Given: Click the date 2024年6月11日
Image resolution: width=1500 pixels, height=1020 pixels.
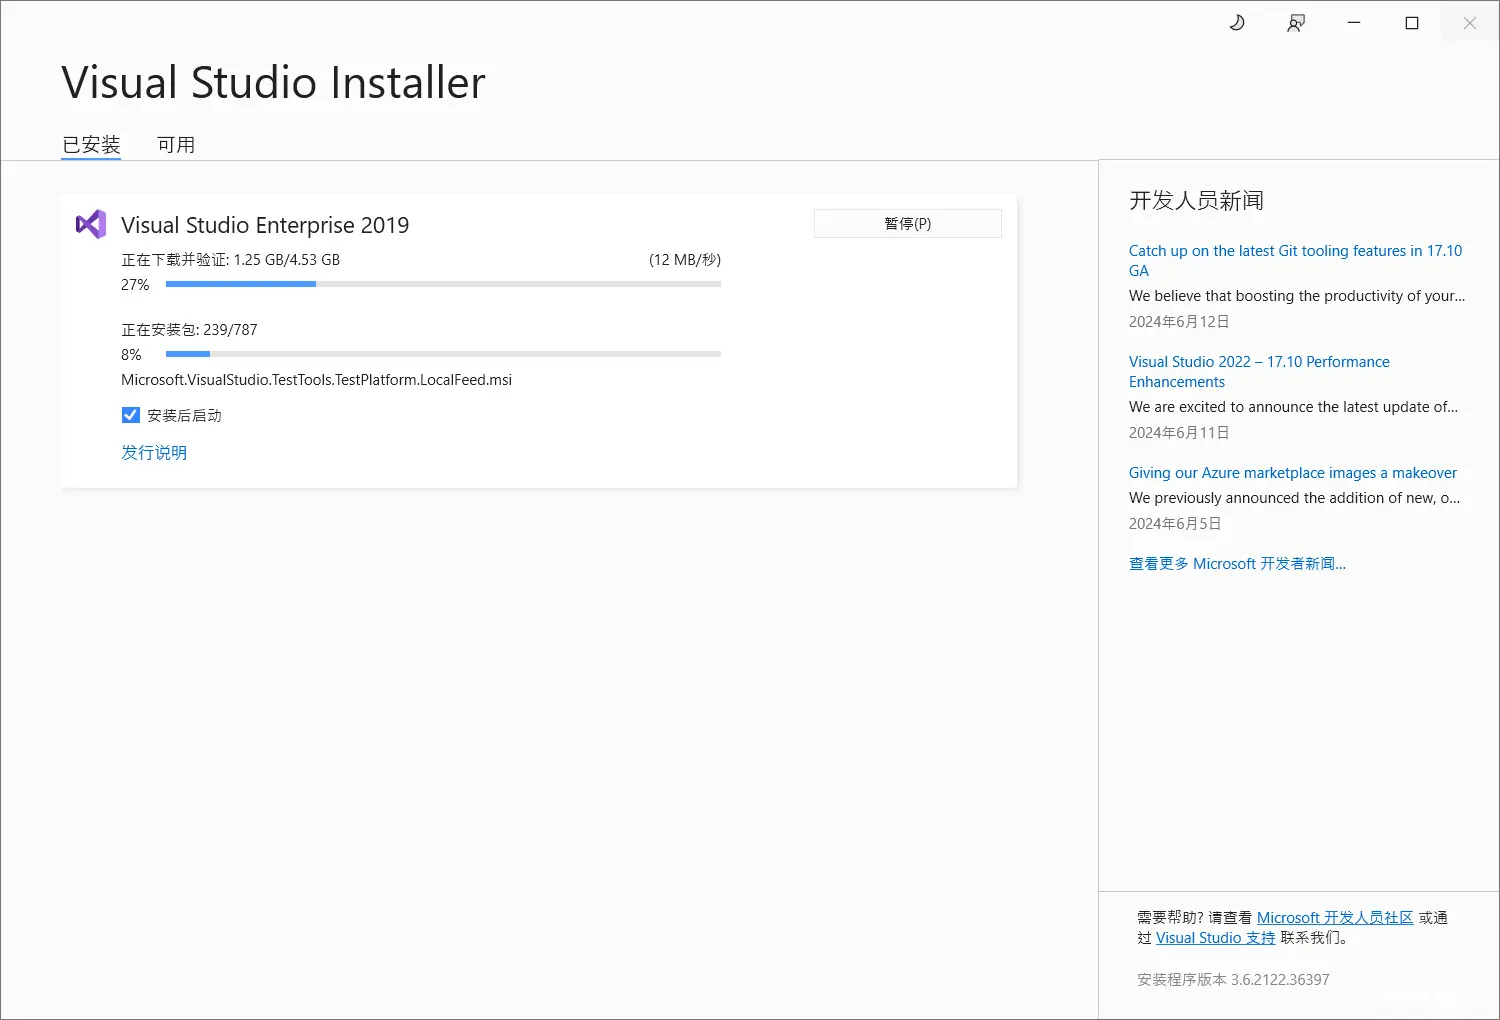Looking at the screenshot, I should click(x=1179, y=433).
